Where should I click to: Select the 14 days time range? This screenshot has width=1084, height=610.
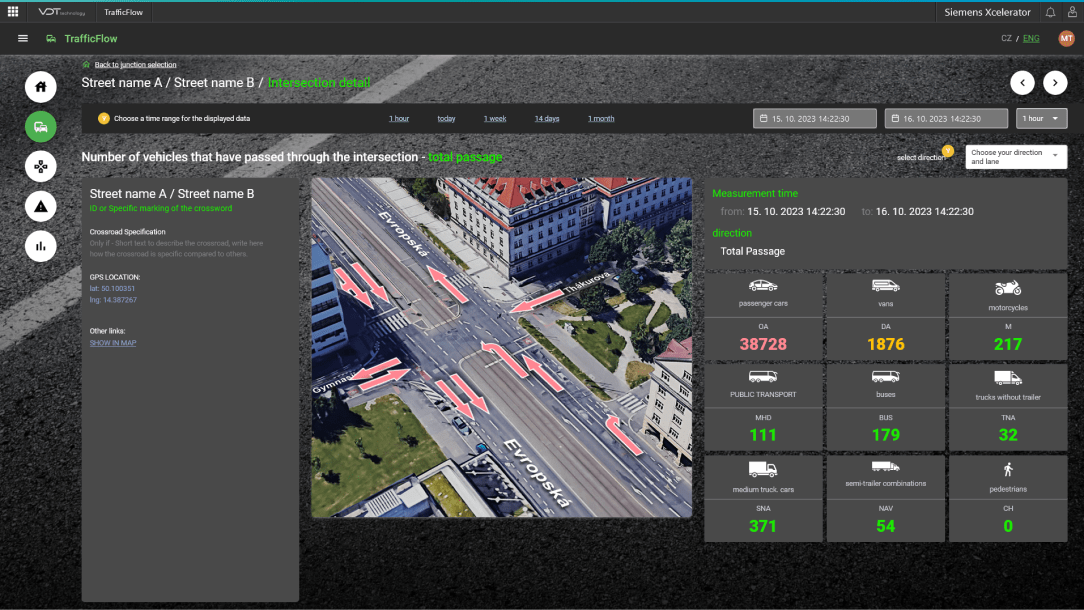click(x=547, y=118)
